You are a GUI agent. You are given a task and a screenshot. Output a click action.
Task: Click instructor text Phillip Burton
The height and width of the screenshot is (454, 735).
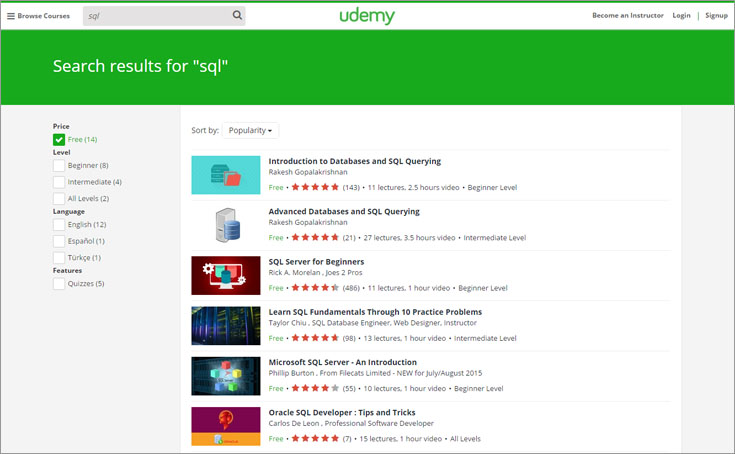point(291,373)
